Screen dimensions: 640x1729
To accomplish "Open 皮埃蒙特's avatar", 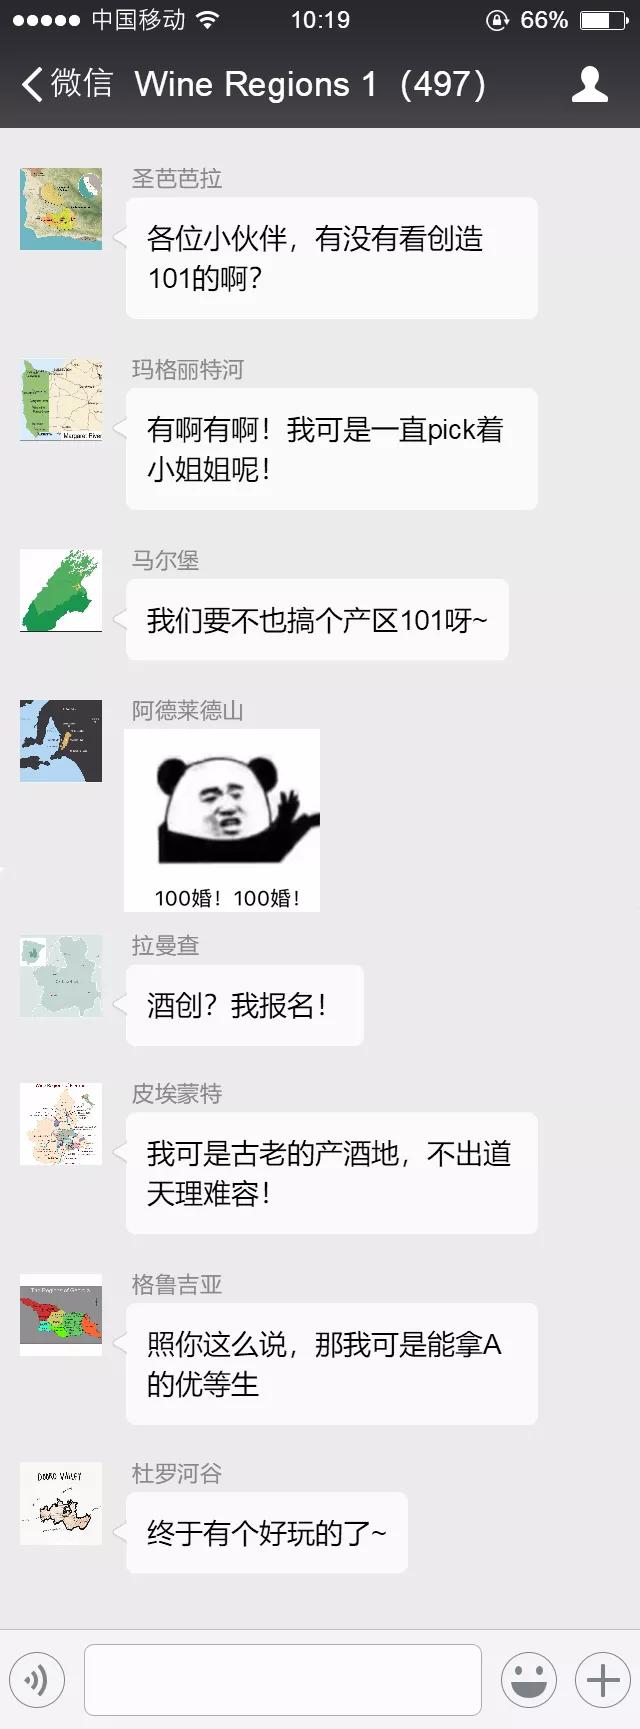I will (x=61, y=1124).
